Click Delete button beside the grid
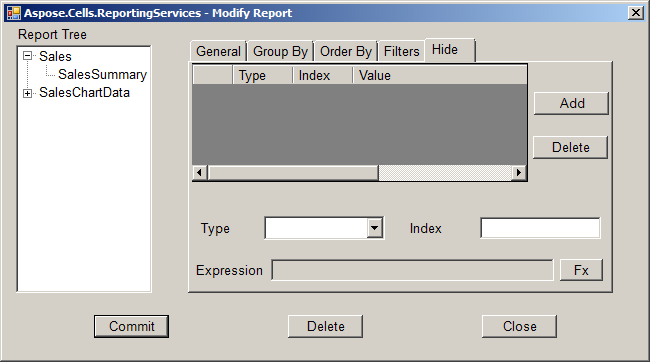 click(x=570, y=147)
